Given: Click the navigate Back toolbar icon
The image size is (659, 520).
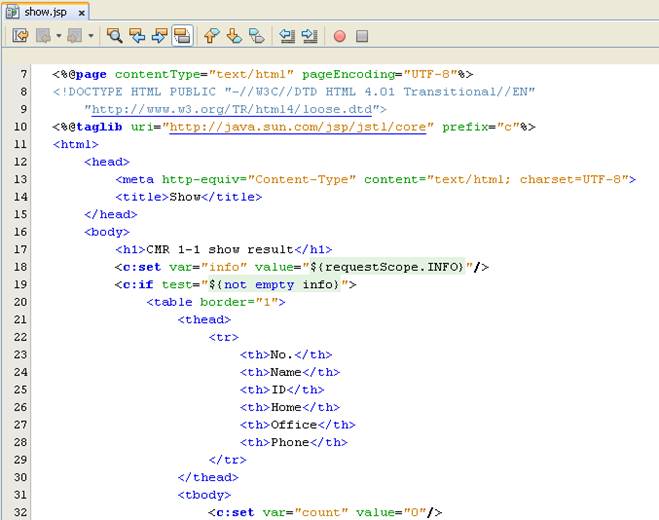Looking at the screenshot, I should click(x=43, y=36).
